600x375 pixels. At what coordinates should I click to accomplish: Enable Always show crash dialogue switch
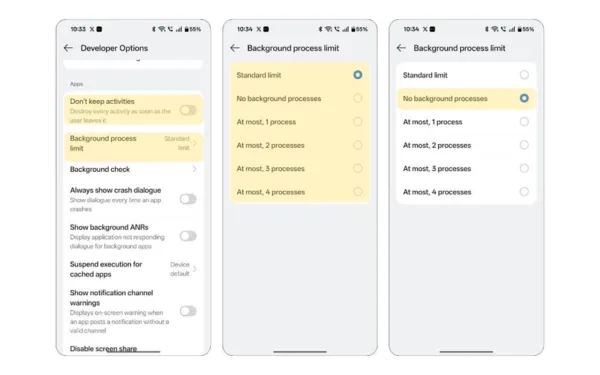point(188,199)
